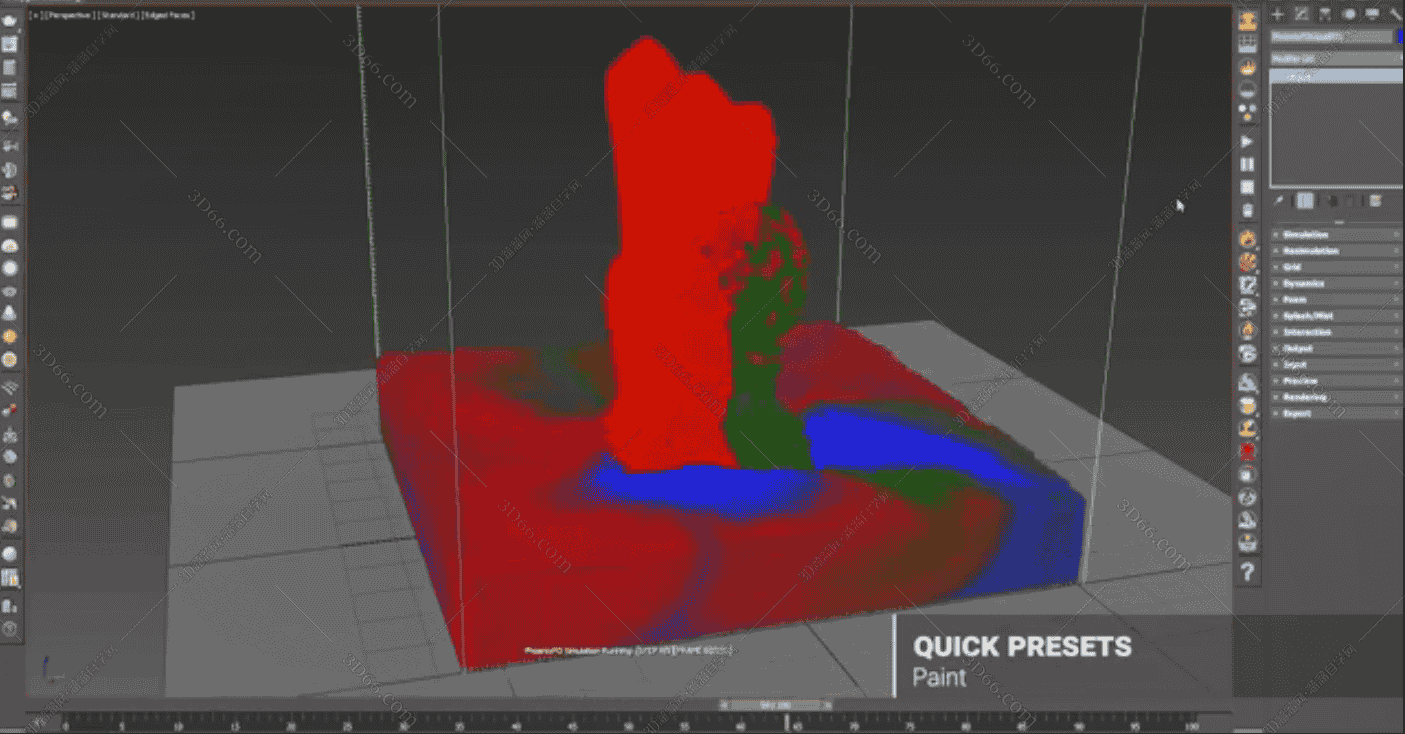Expand the Dynamics rollout

(x=1336, y=283)
